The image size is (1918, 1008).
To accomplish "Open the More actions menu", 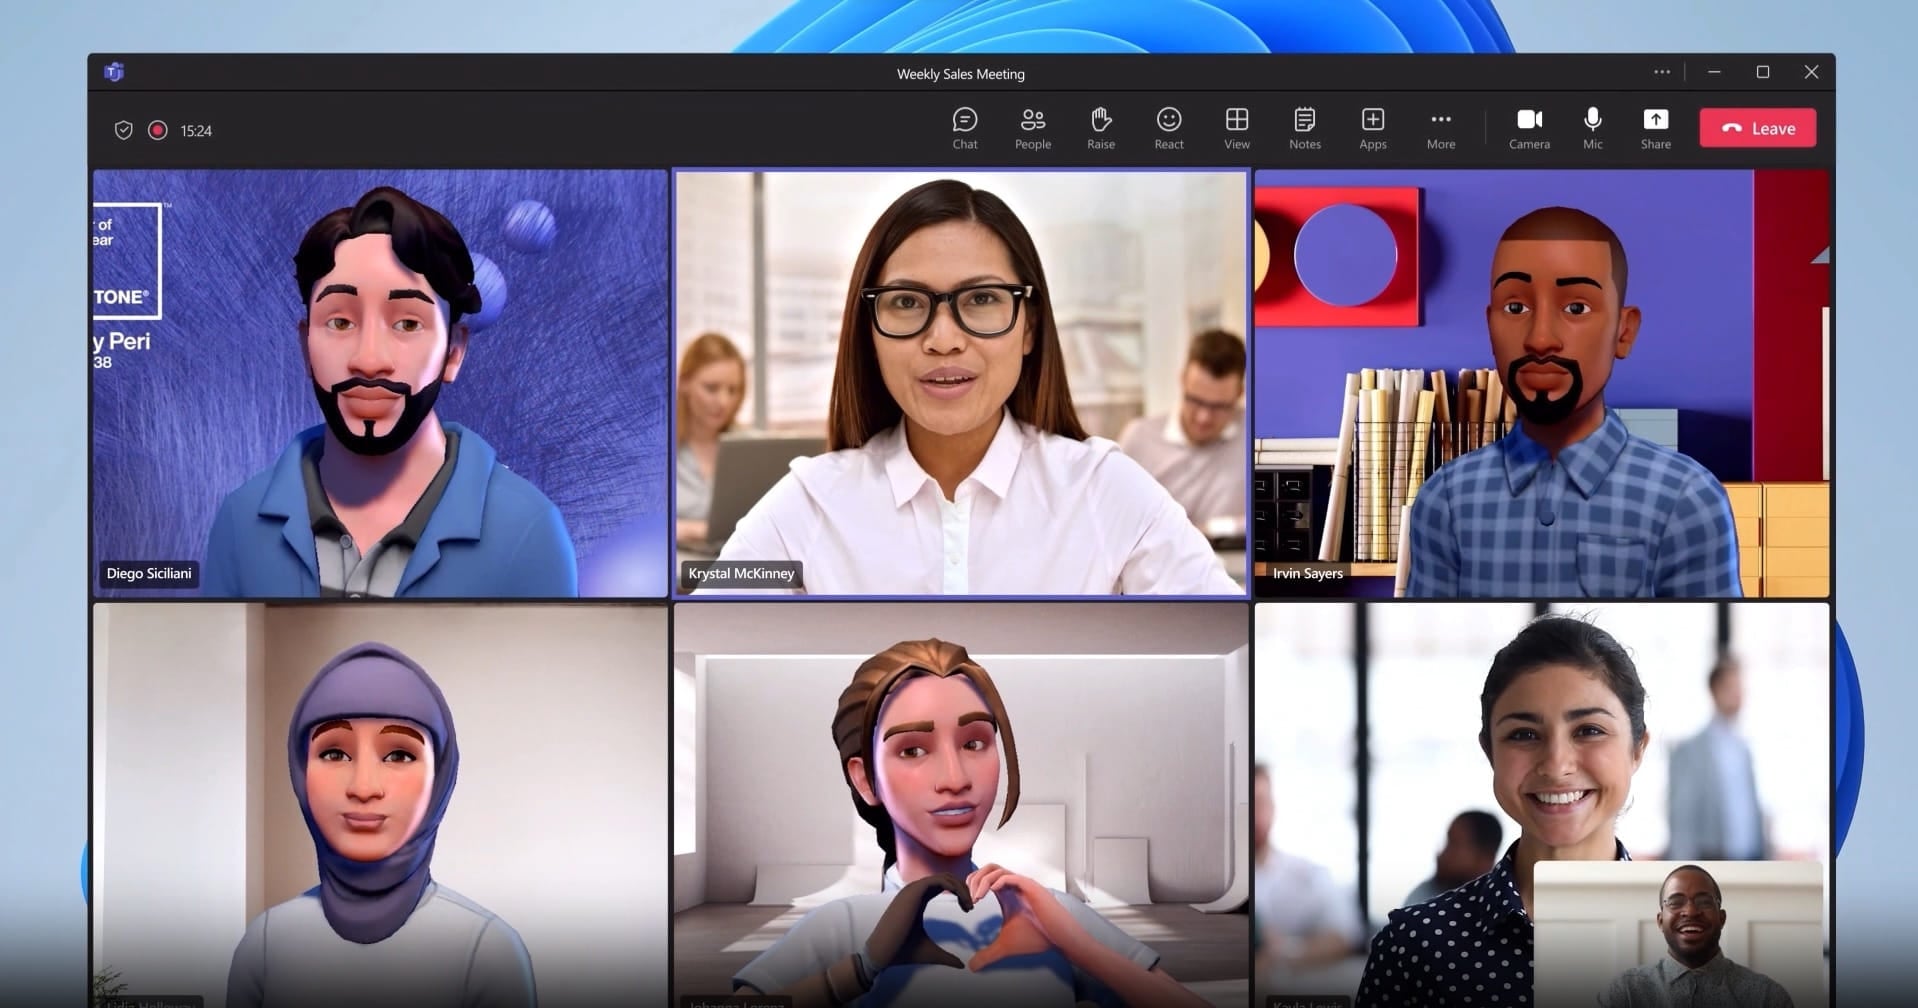I will (1440, 127).
